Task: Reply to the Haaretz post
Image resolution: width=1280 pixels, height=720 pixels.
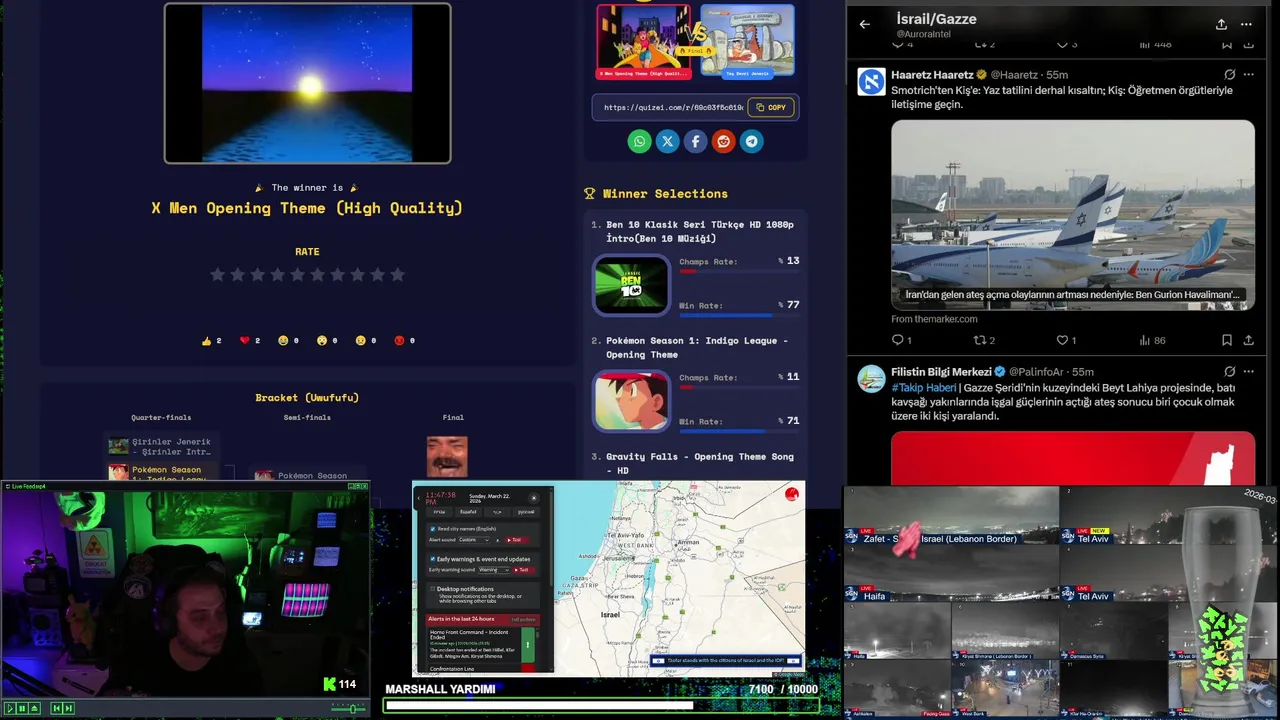Action: click(x=898, y=340)
